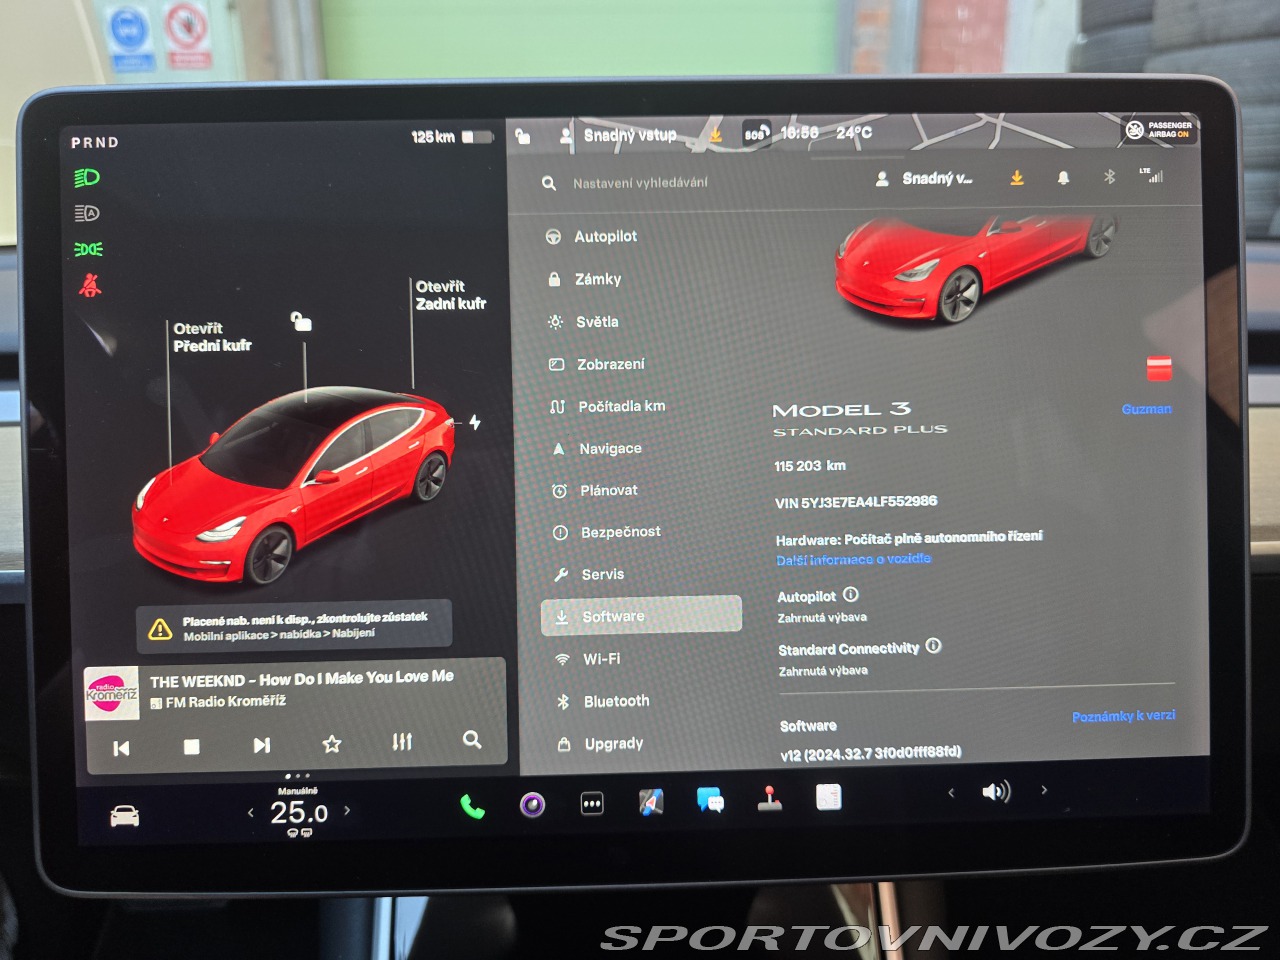Open the messages chat bubble app
Screen dimensions: 1280x960
[x=710, y=799]
